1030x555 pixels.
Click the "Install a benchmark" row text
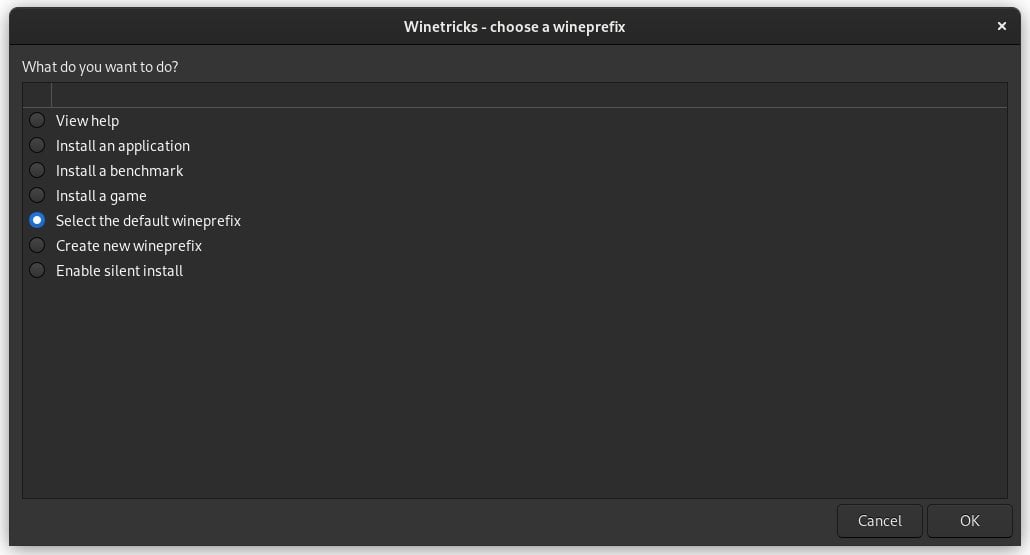tap(119, 171)
